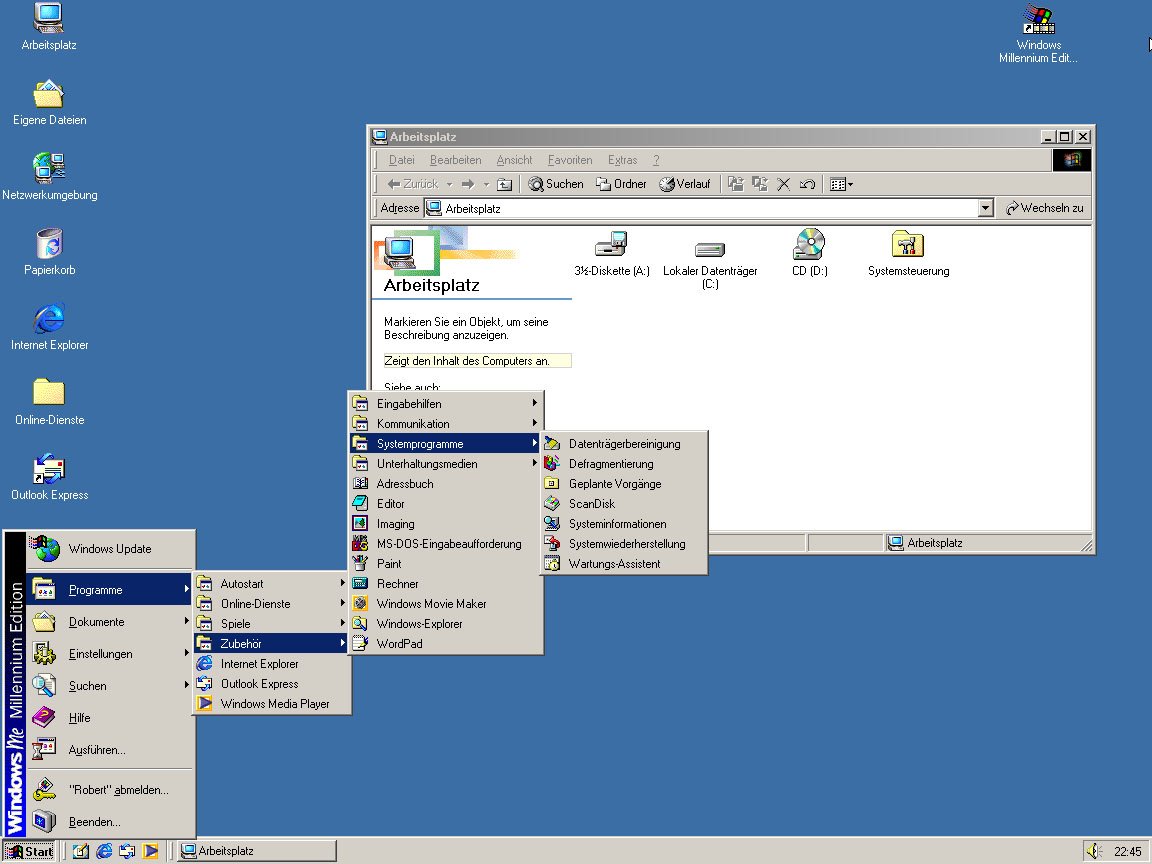Open Wartungs-Assistent
This screenshot has width=1152, height=864.
[624, 564]
